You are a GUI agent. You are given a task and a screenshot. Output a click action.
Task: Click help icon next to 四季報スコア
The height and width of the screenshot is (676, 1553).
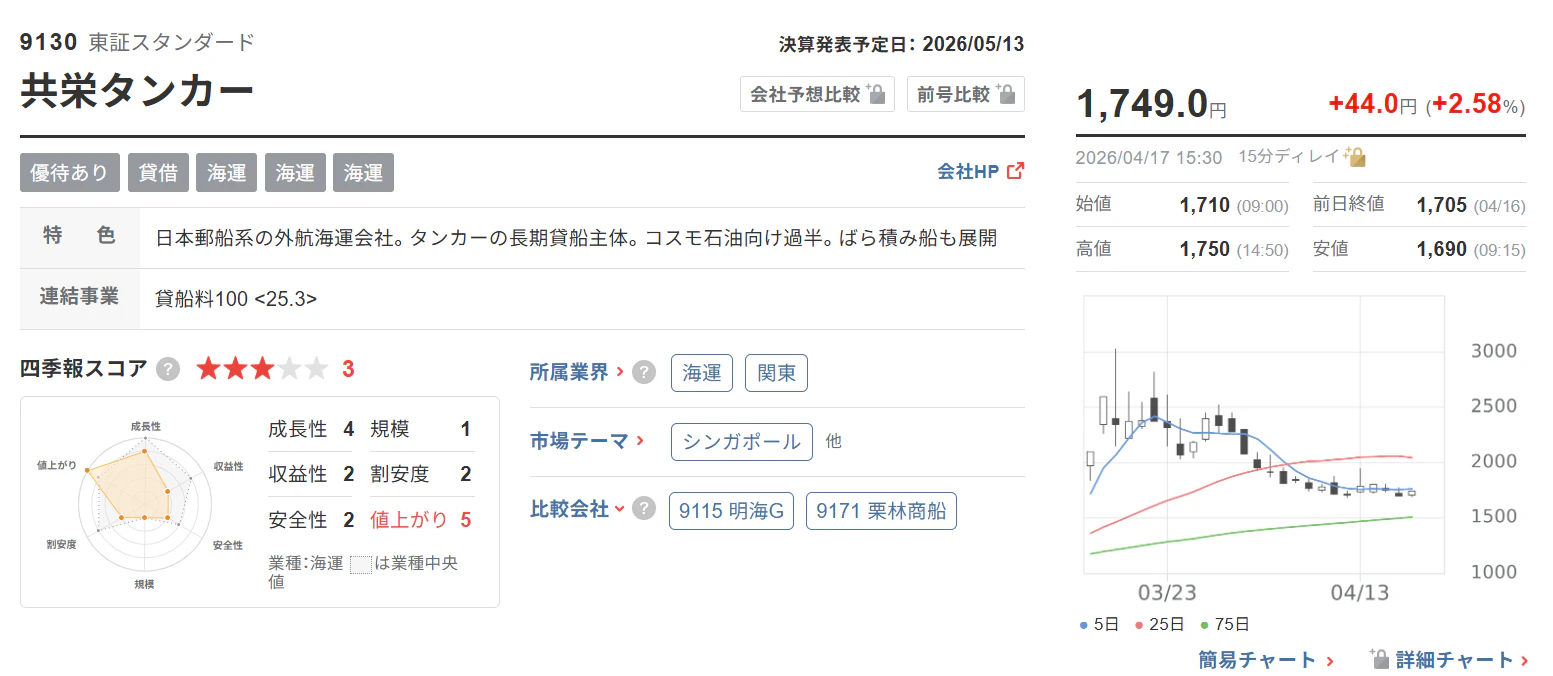click(x=169, y=369)
